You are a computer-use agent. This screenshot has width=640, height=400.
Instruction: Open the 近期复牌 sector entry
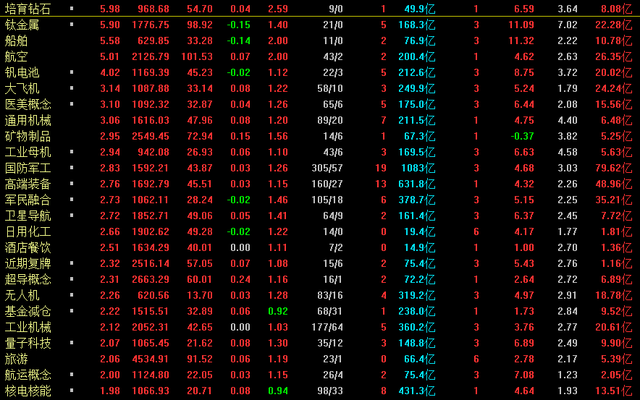click(28, 264)
